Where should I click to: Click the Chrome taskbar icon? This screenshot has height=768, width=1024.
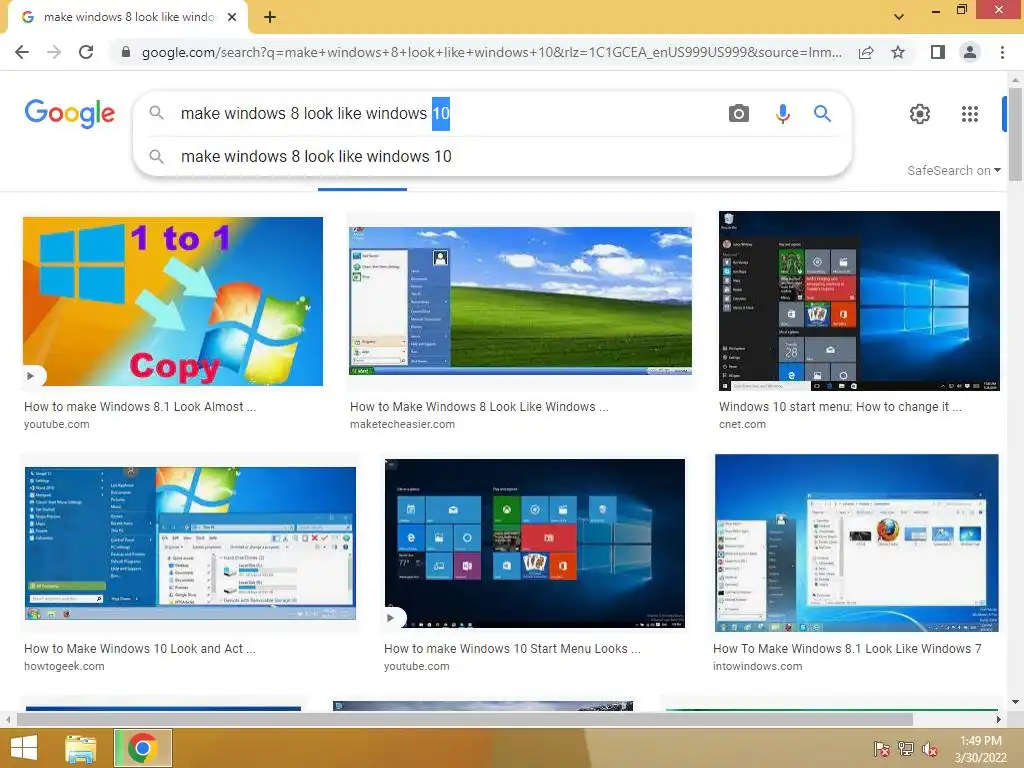142,748
